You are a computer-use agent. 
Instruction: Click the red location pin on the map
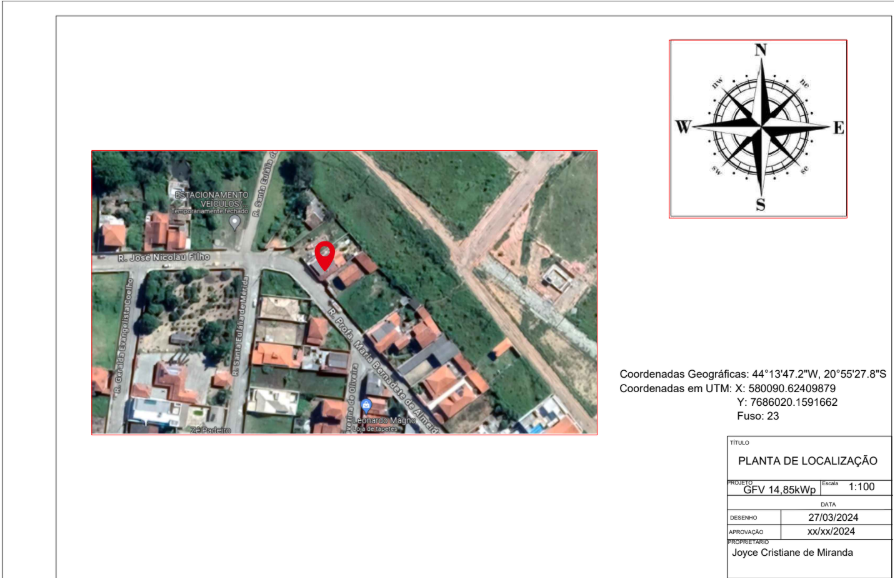(x=324, y=255)
